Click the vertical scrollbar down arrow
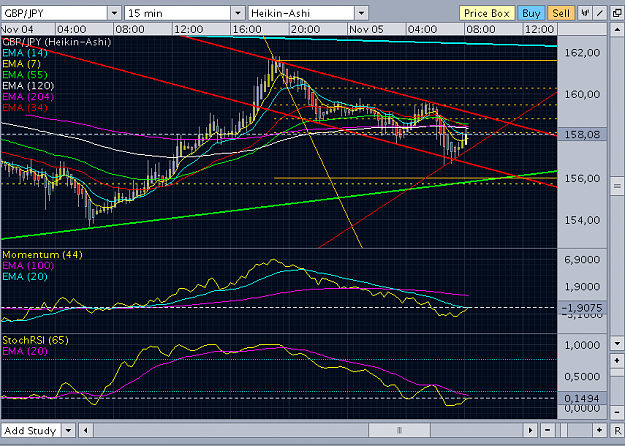 617,343
